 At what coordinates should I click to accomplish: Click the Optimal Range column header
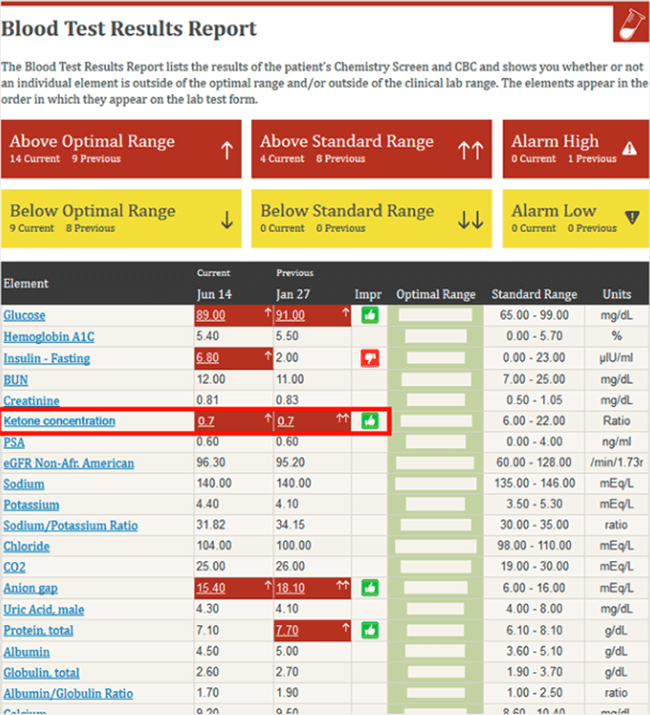pyautogui.click(x=436, y=295)
